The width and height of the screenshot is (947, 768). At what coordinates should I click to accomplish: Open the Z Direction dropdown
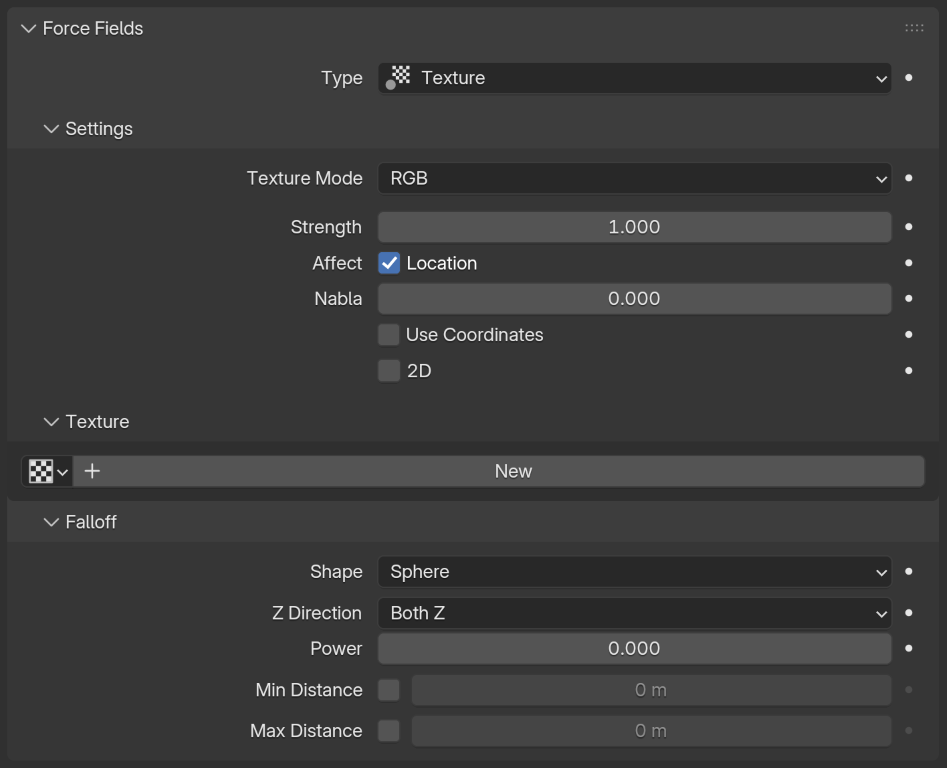click(634, 613)
